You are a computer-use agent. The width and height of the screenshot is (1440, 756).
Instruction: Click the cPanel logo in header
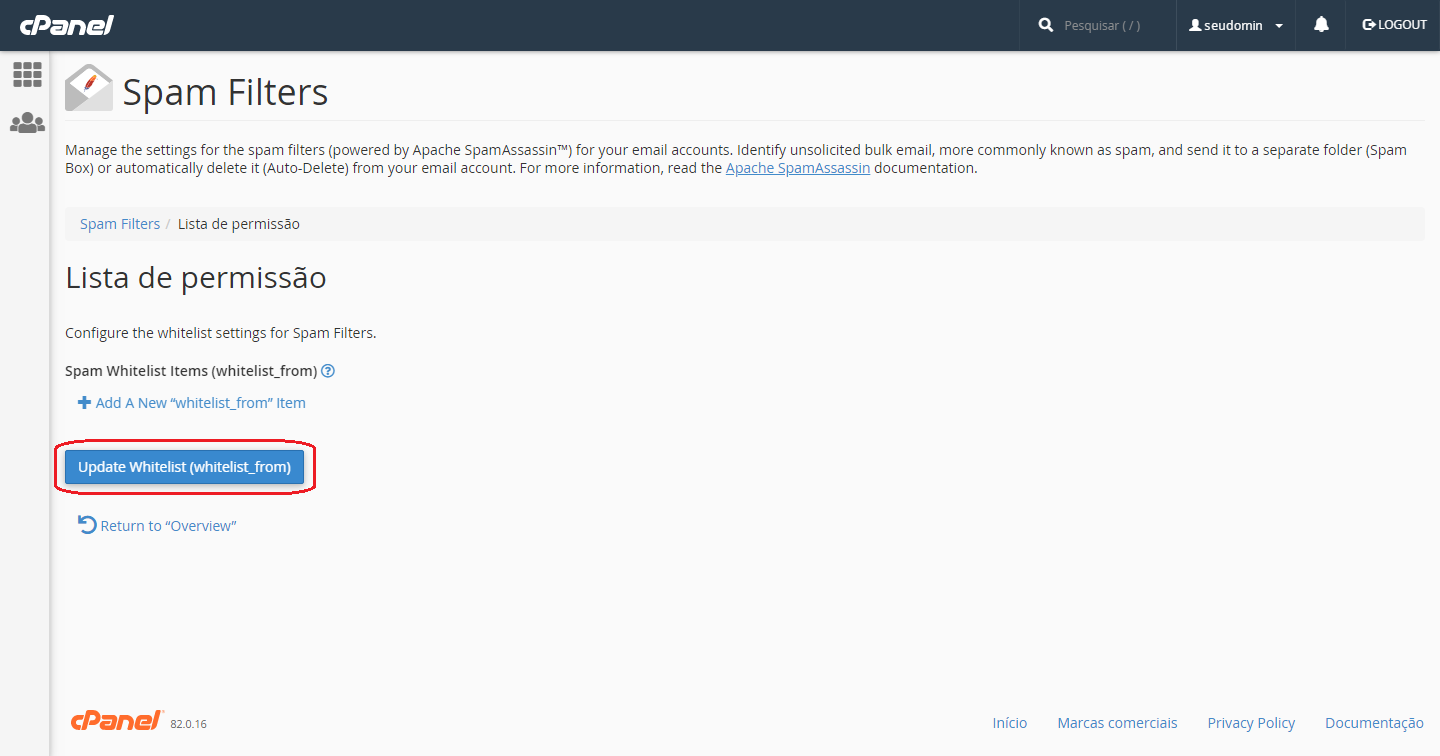[x=66, y=25]
